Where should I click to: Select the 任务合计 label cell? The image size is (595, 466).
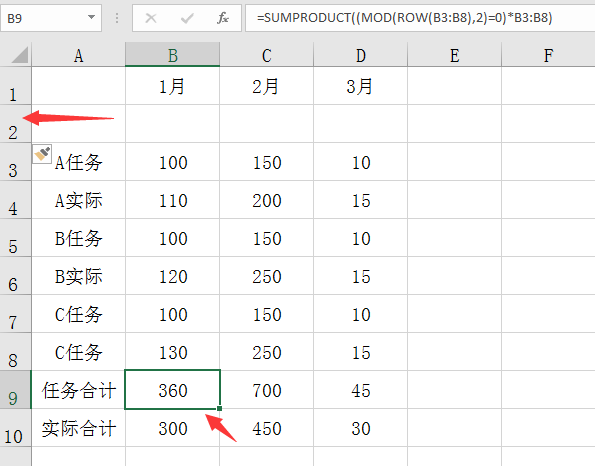[x=79, y=389]
